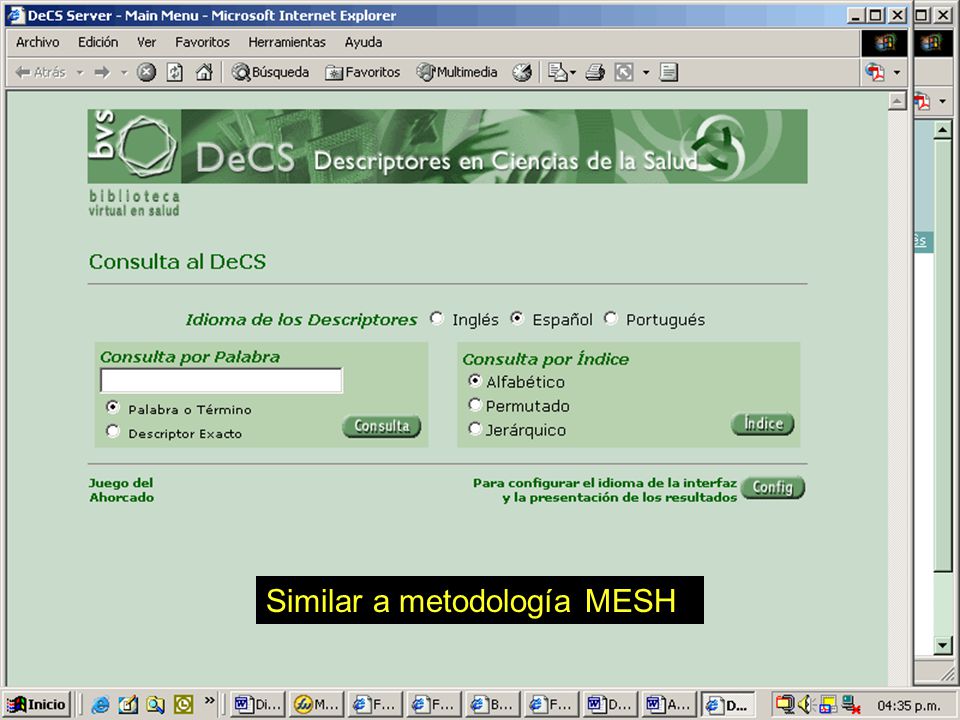Launch Internet Explorer from the quick launch
The height and width of the screenshot is (720, 960).
click(x=100, y=705)
